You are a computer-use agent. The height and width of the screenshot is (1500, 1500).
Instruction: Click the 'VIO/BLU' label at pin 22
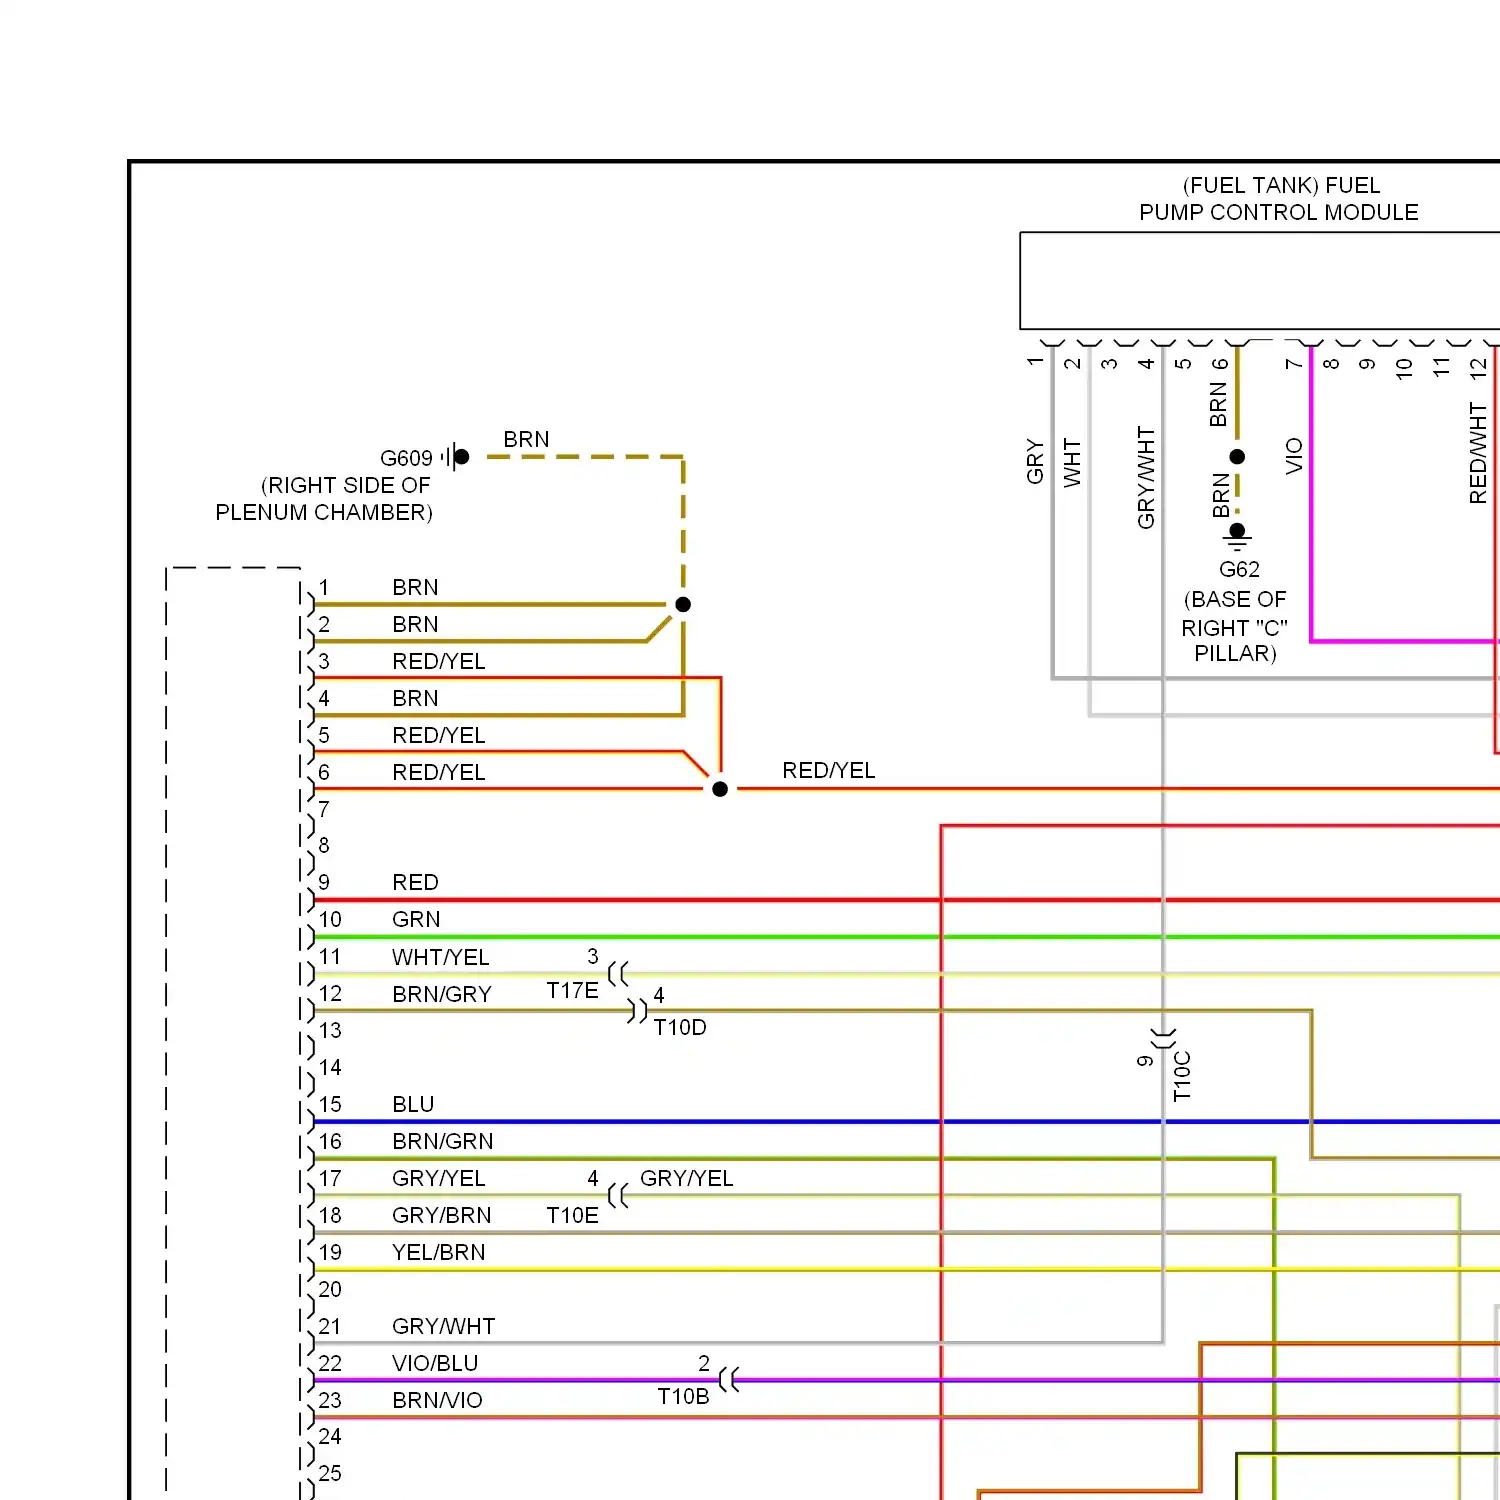(x=435, y=1363)
